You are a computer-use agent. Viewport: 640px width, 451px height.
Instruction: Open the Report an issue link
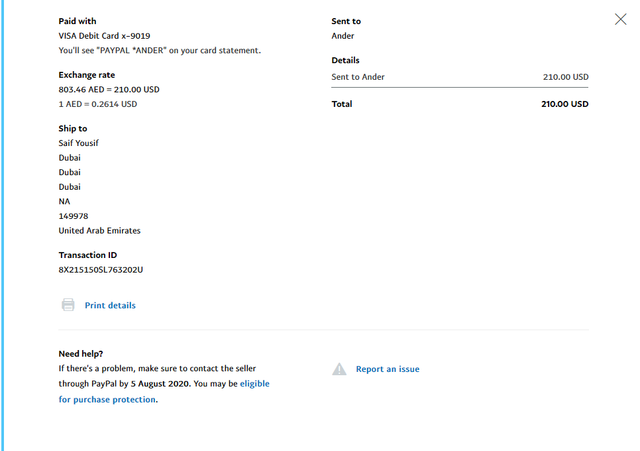tap(388, 369)
